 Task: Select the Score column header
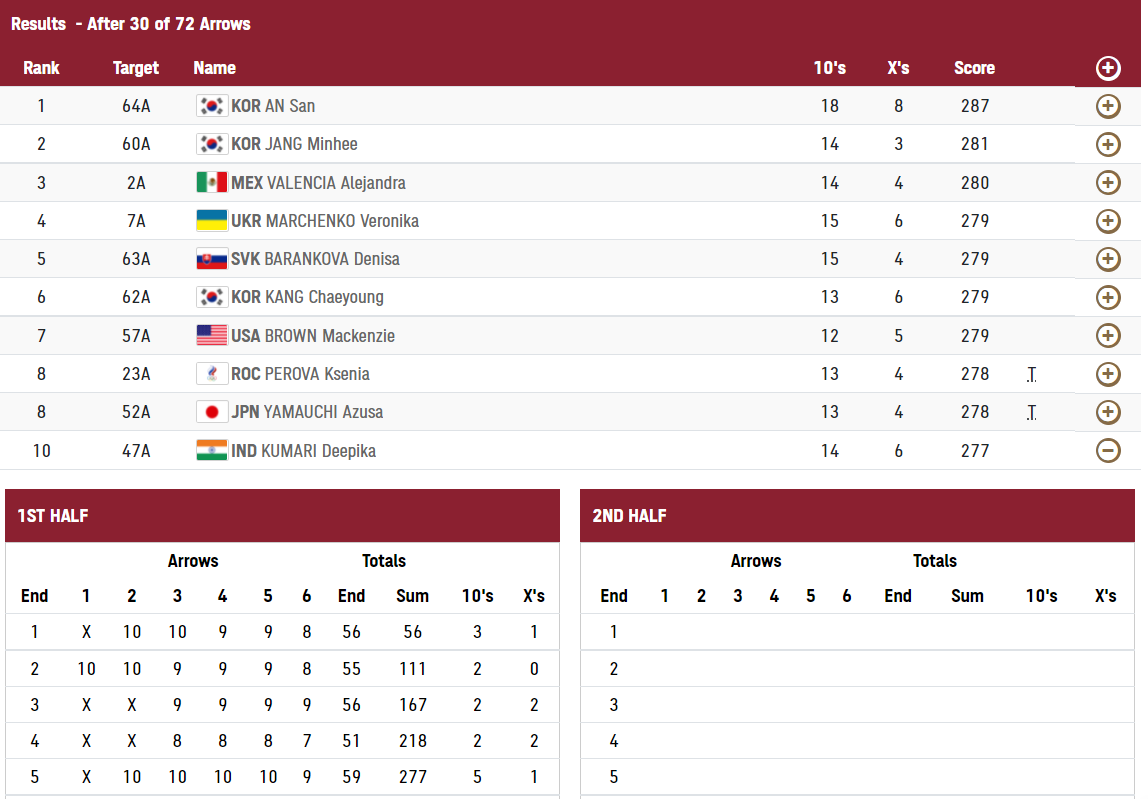974,68
